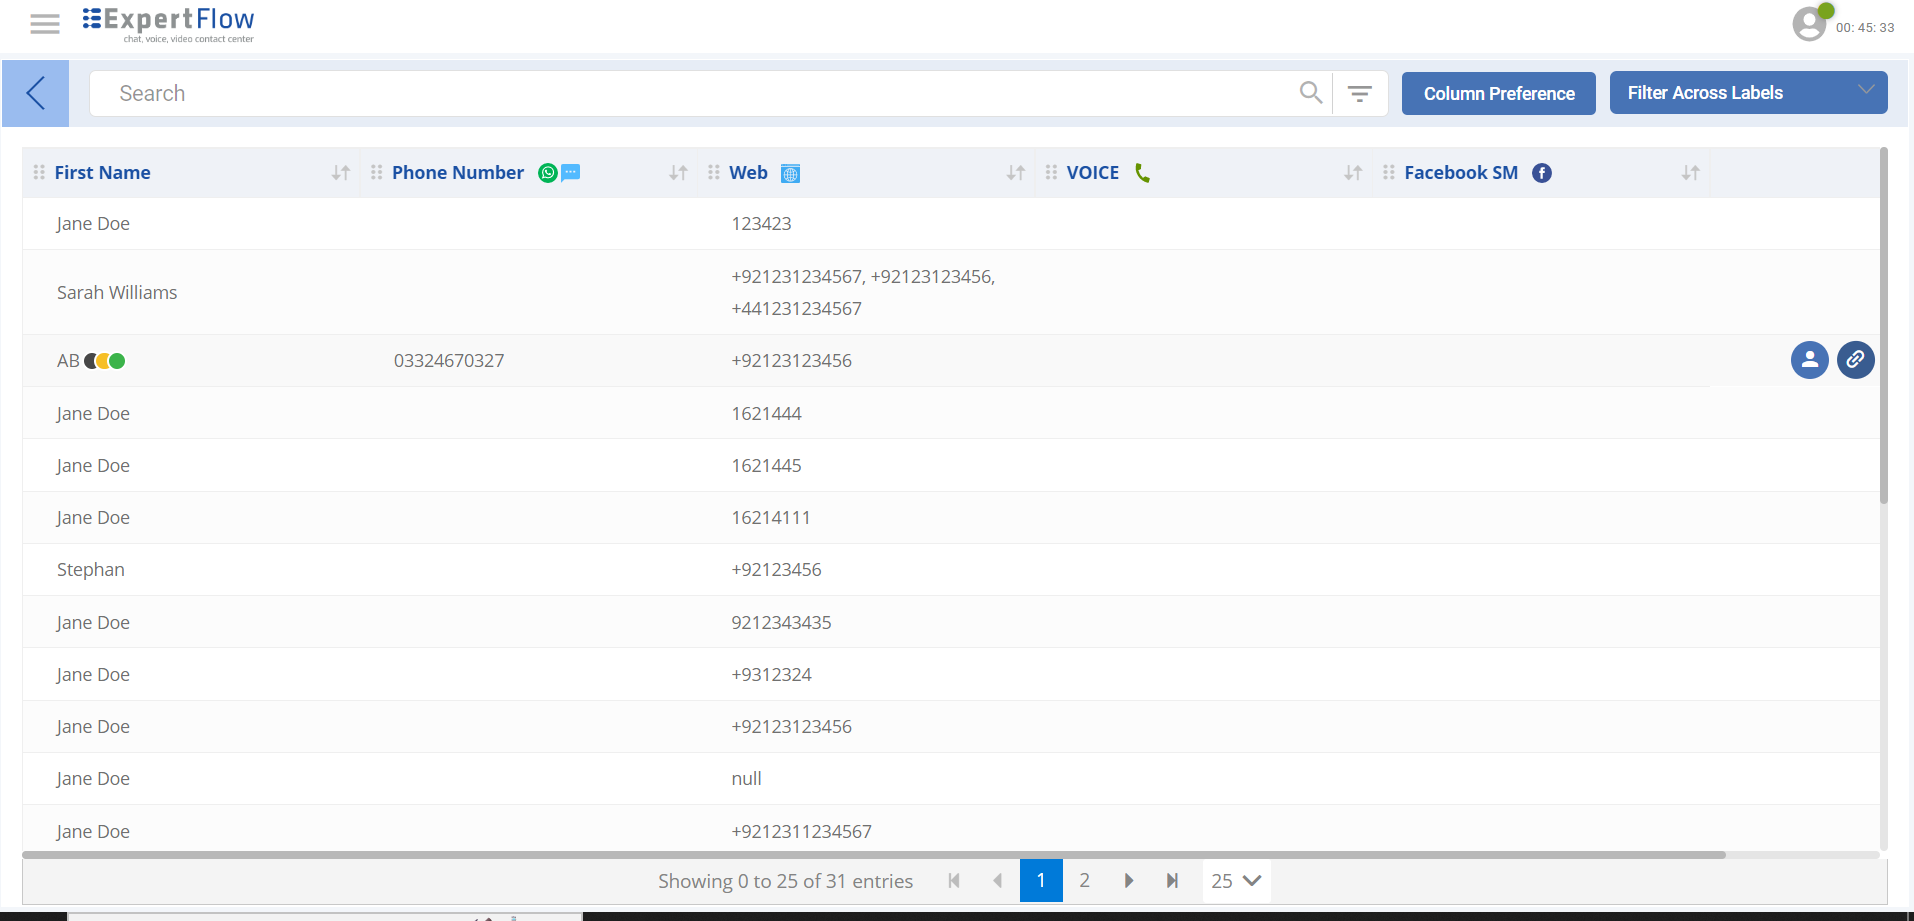Toggle sort on the VOICE column
This screenshot has height=921, width=1914.
(x=1352, y=172)
